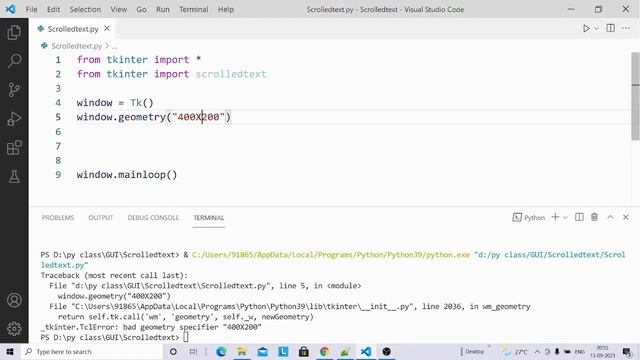Close the terminal panel
640x360 pixels.
(626, 217)
